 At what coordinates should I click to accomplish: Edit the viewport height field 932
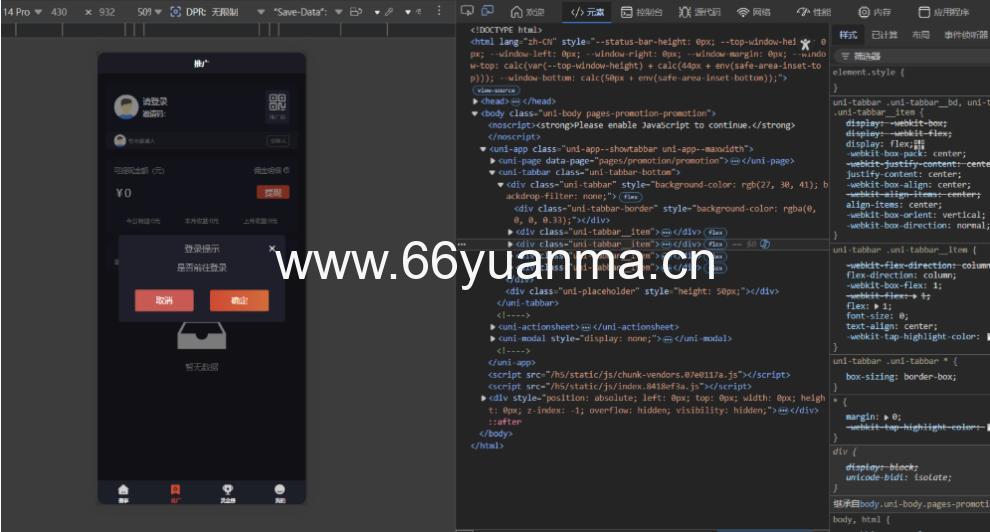(107, 12)
